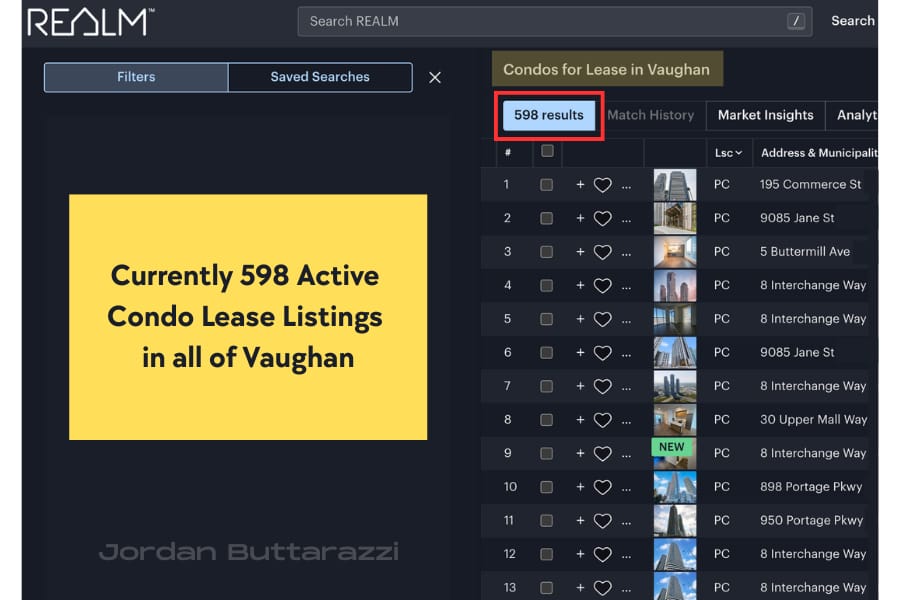Favorite listing 7 heart icon
The width and height of the screenshot is (900, 600).
(602, 386)
